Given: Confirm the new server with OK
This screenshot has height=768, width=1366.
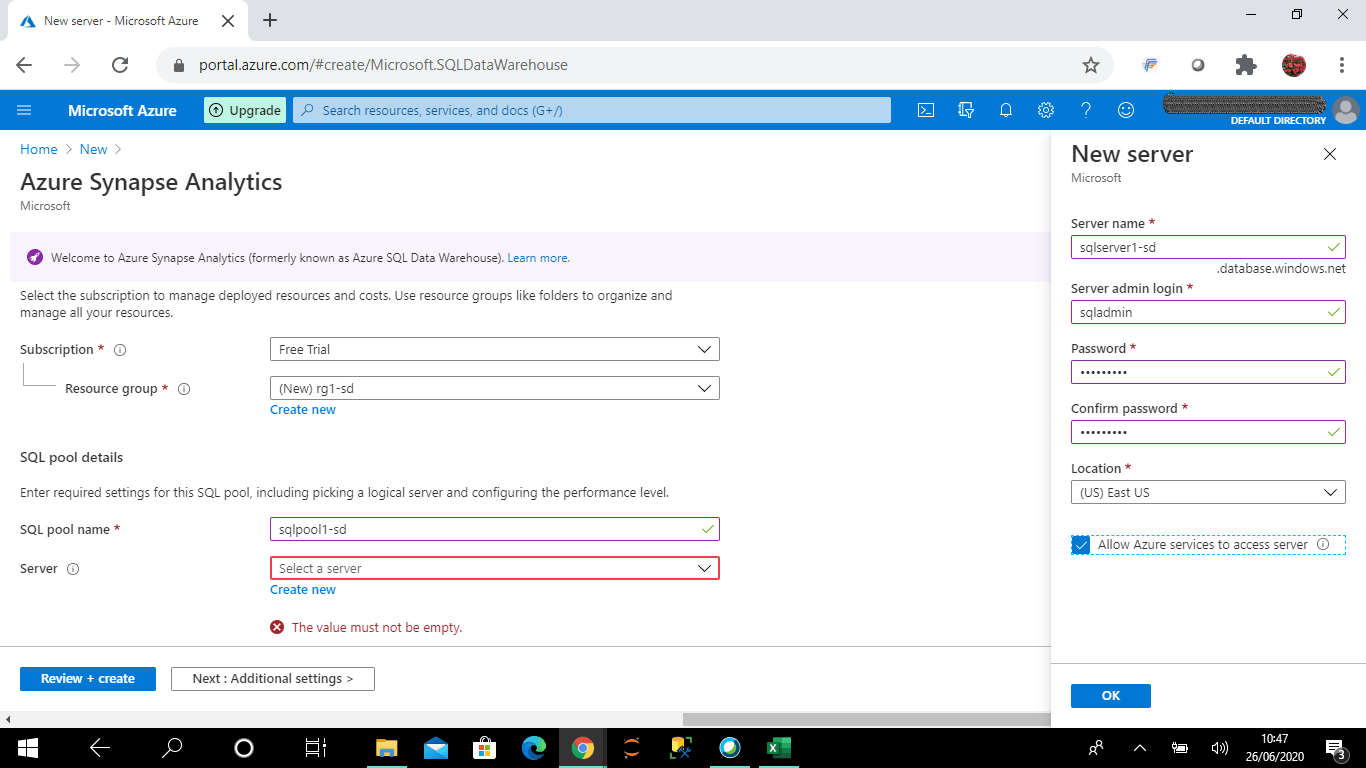Looking at the screenshot, I should coord(1111,696).
